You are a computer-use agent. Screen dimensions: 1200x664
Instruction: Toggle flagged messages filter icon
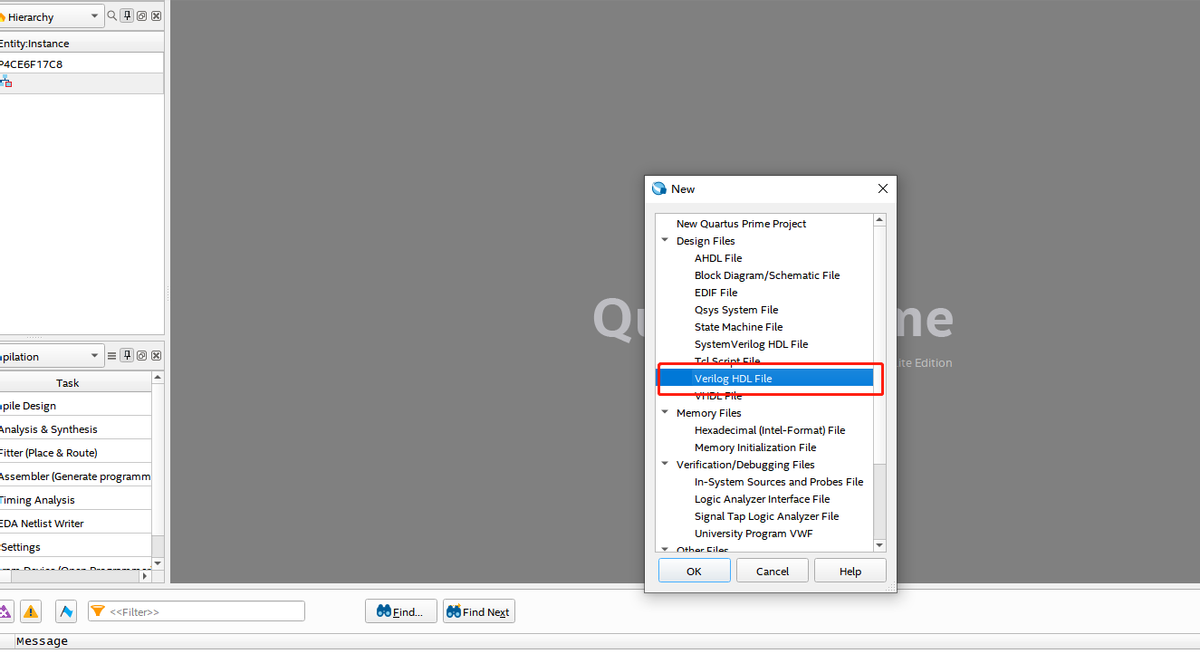pos(66,611)
